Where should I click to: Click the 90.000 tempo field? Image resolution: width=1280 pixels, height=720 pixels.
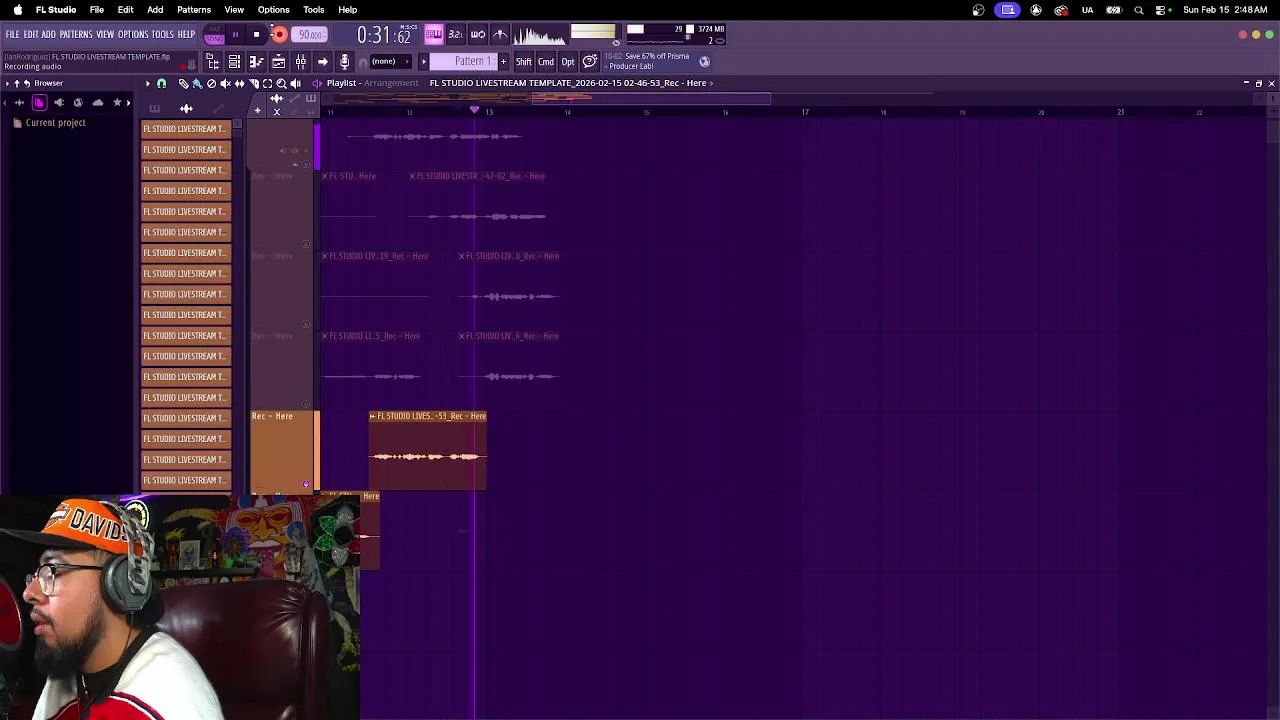310,35
